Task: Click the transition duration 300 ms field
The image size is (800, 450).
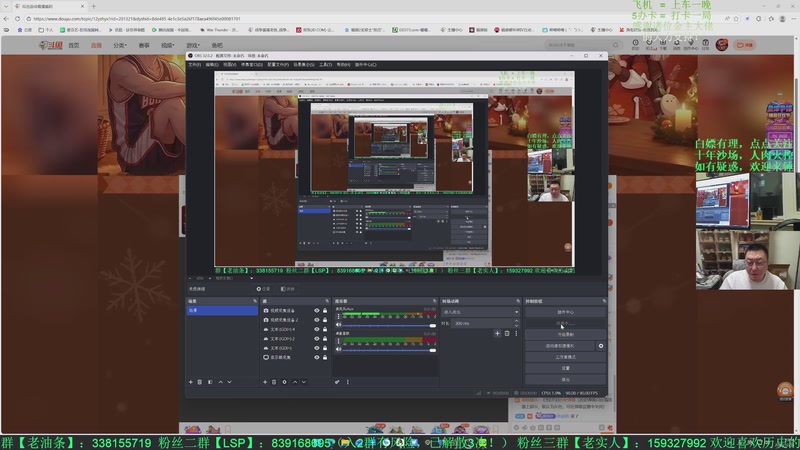Action: click(482, 323)
